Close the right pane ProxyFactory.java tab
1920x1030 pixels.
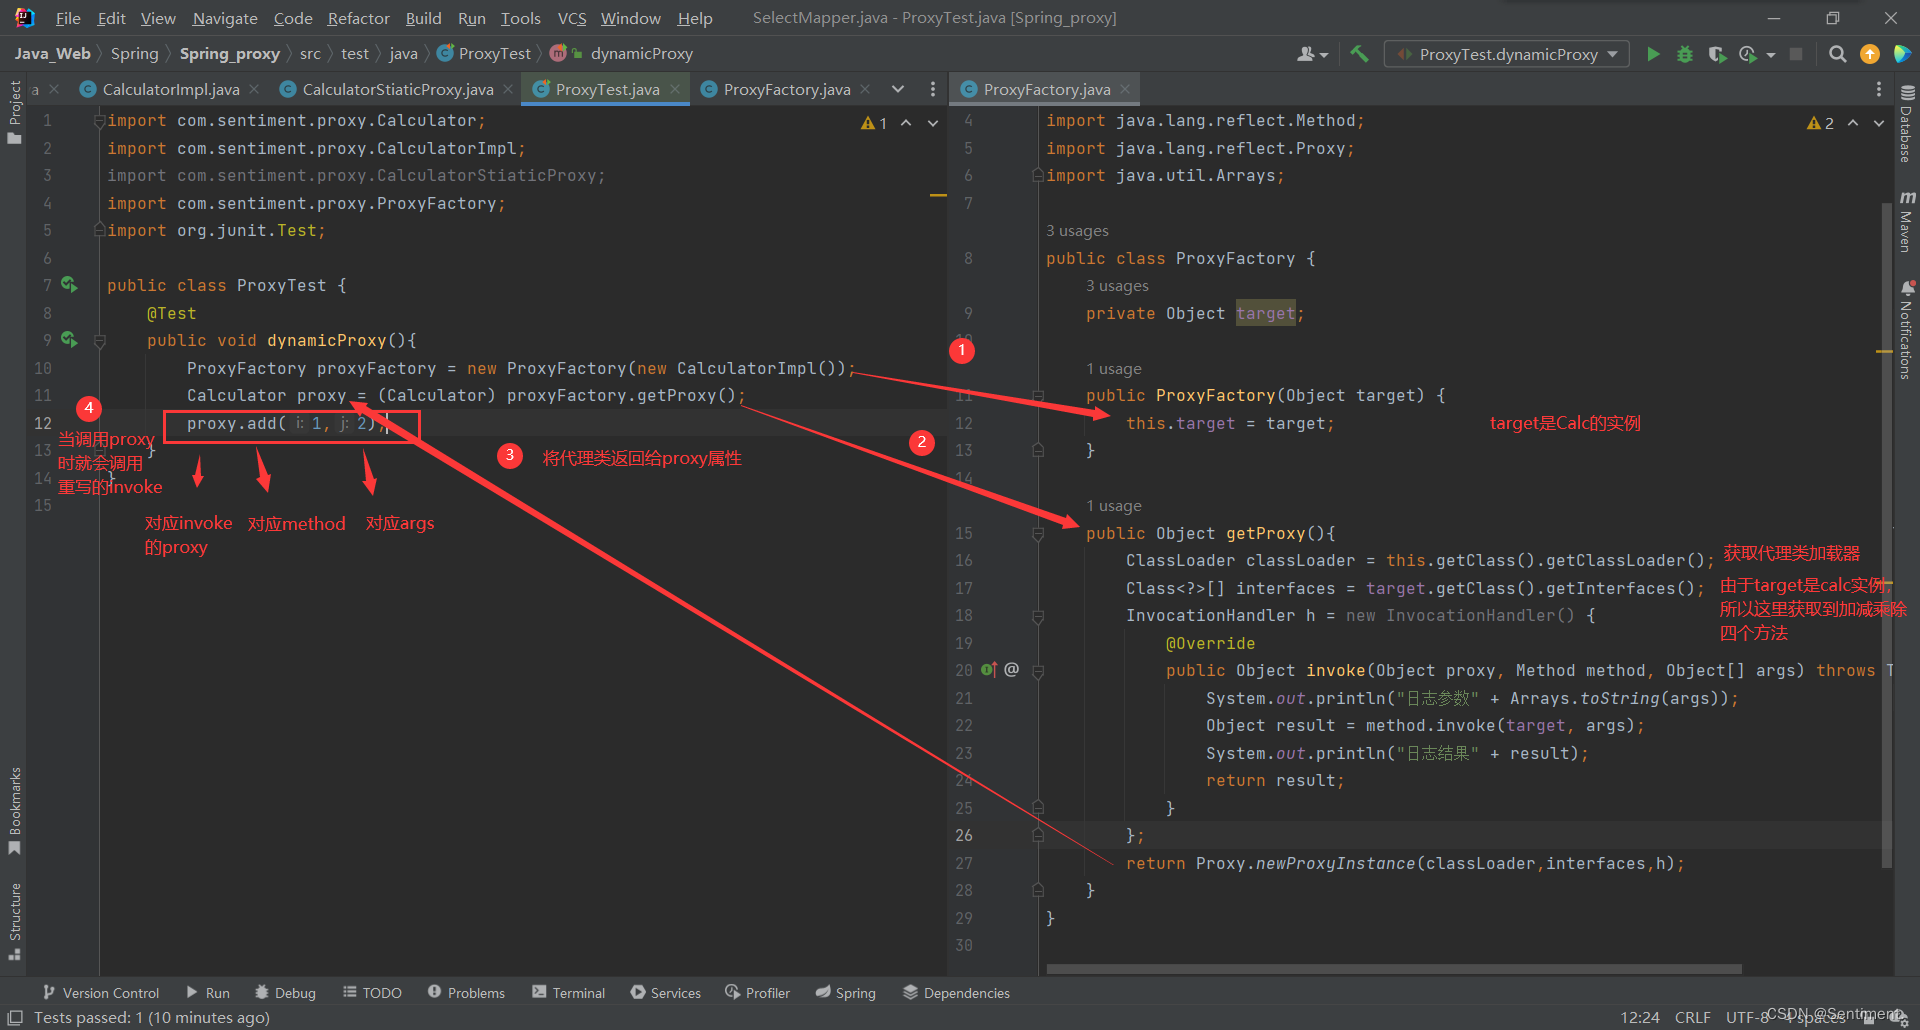coord(1125,89)
